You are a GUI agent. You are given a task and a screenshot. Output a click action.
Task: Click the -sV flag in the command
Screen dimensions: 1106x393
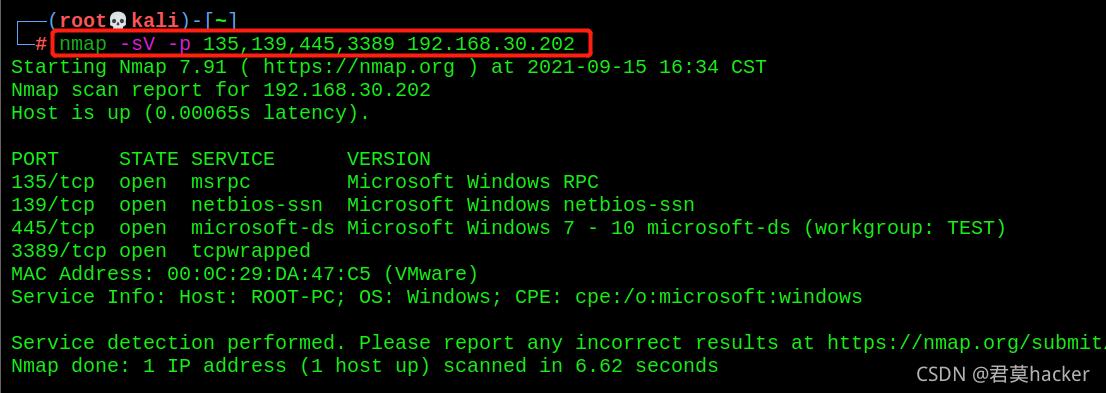[x=137, y=44]
